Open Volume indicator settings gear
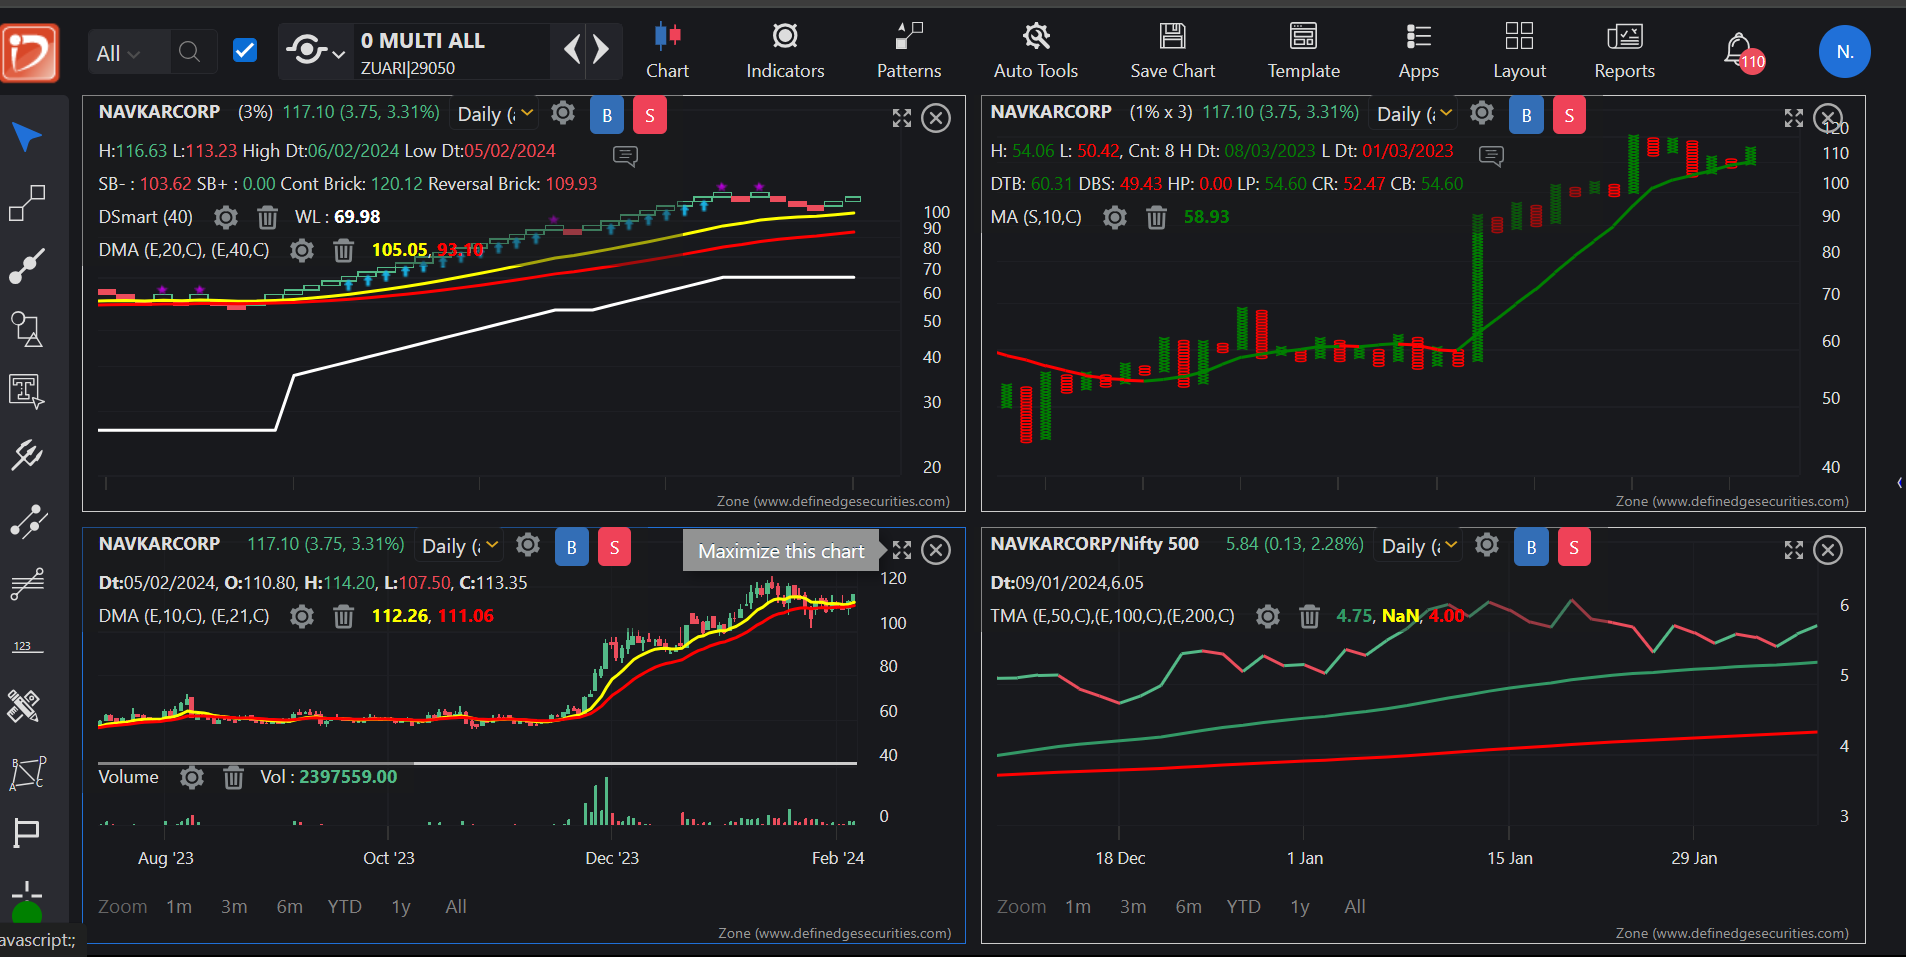The width and height of the screenshot is (1906, 957). (192, 777)
